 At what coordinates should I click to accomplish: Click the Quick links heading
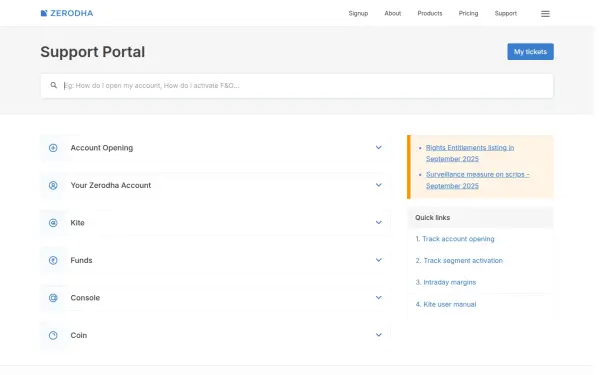tap(432, 217)
